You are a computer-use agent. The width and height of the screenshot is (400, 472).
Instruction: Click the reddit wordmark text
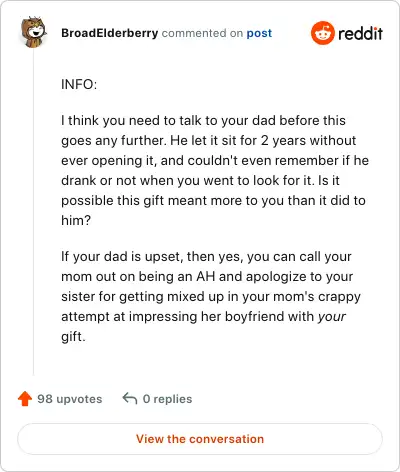360,33
